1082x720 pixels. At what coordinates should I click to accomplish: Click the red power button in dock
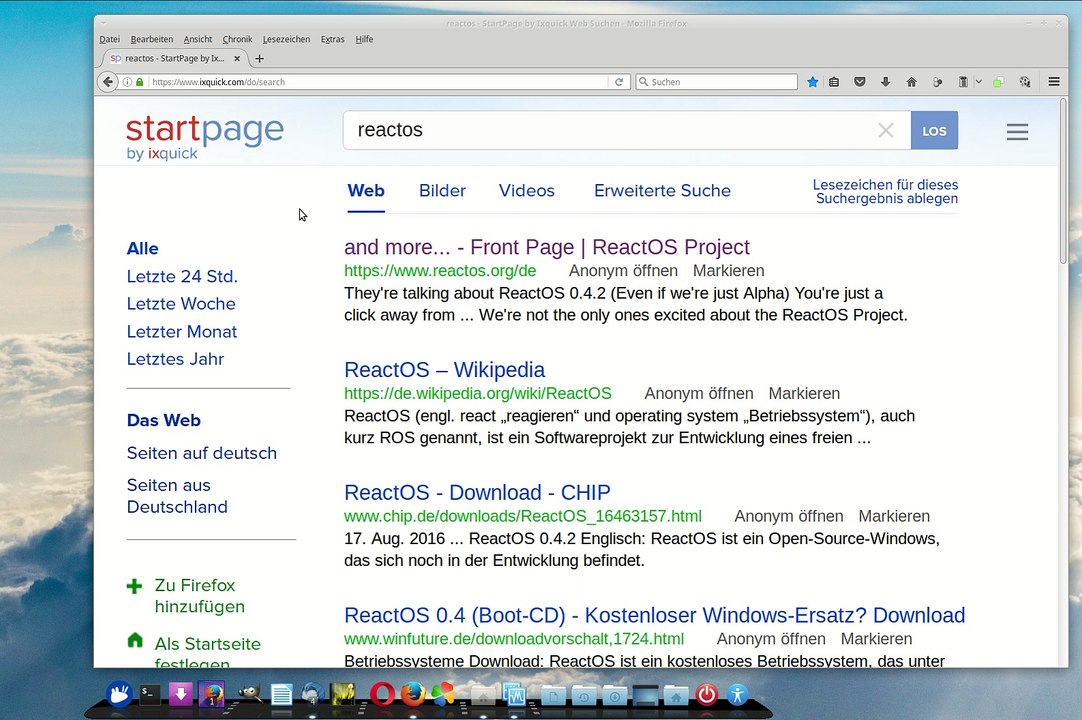[707, 694]
